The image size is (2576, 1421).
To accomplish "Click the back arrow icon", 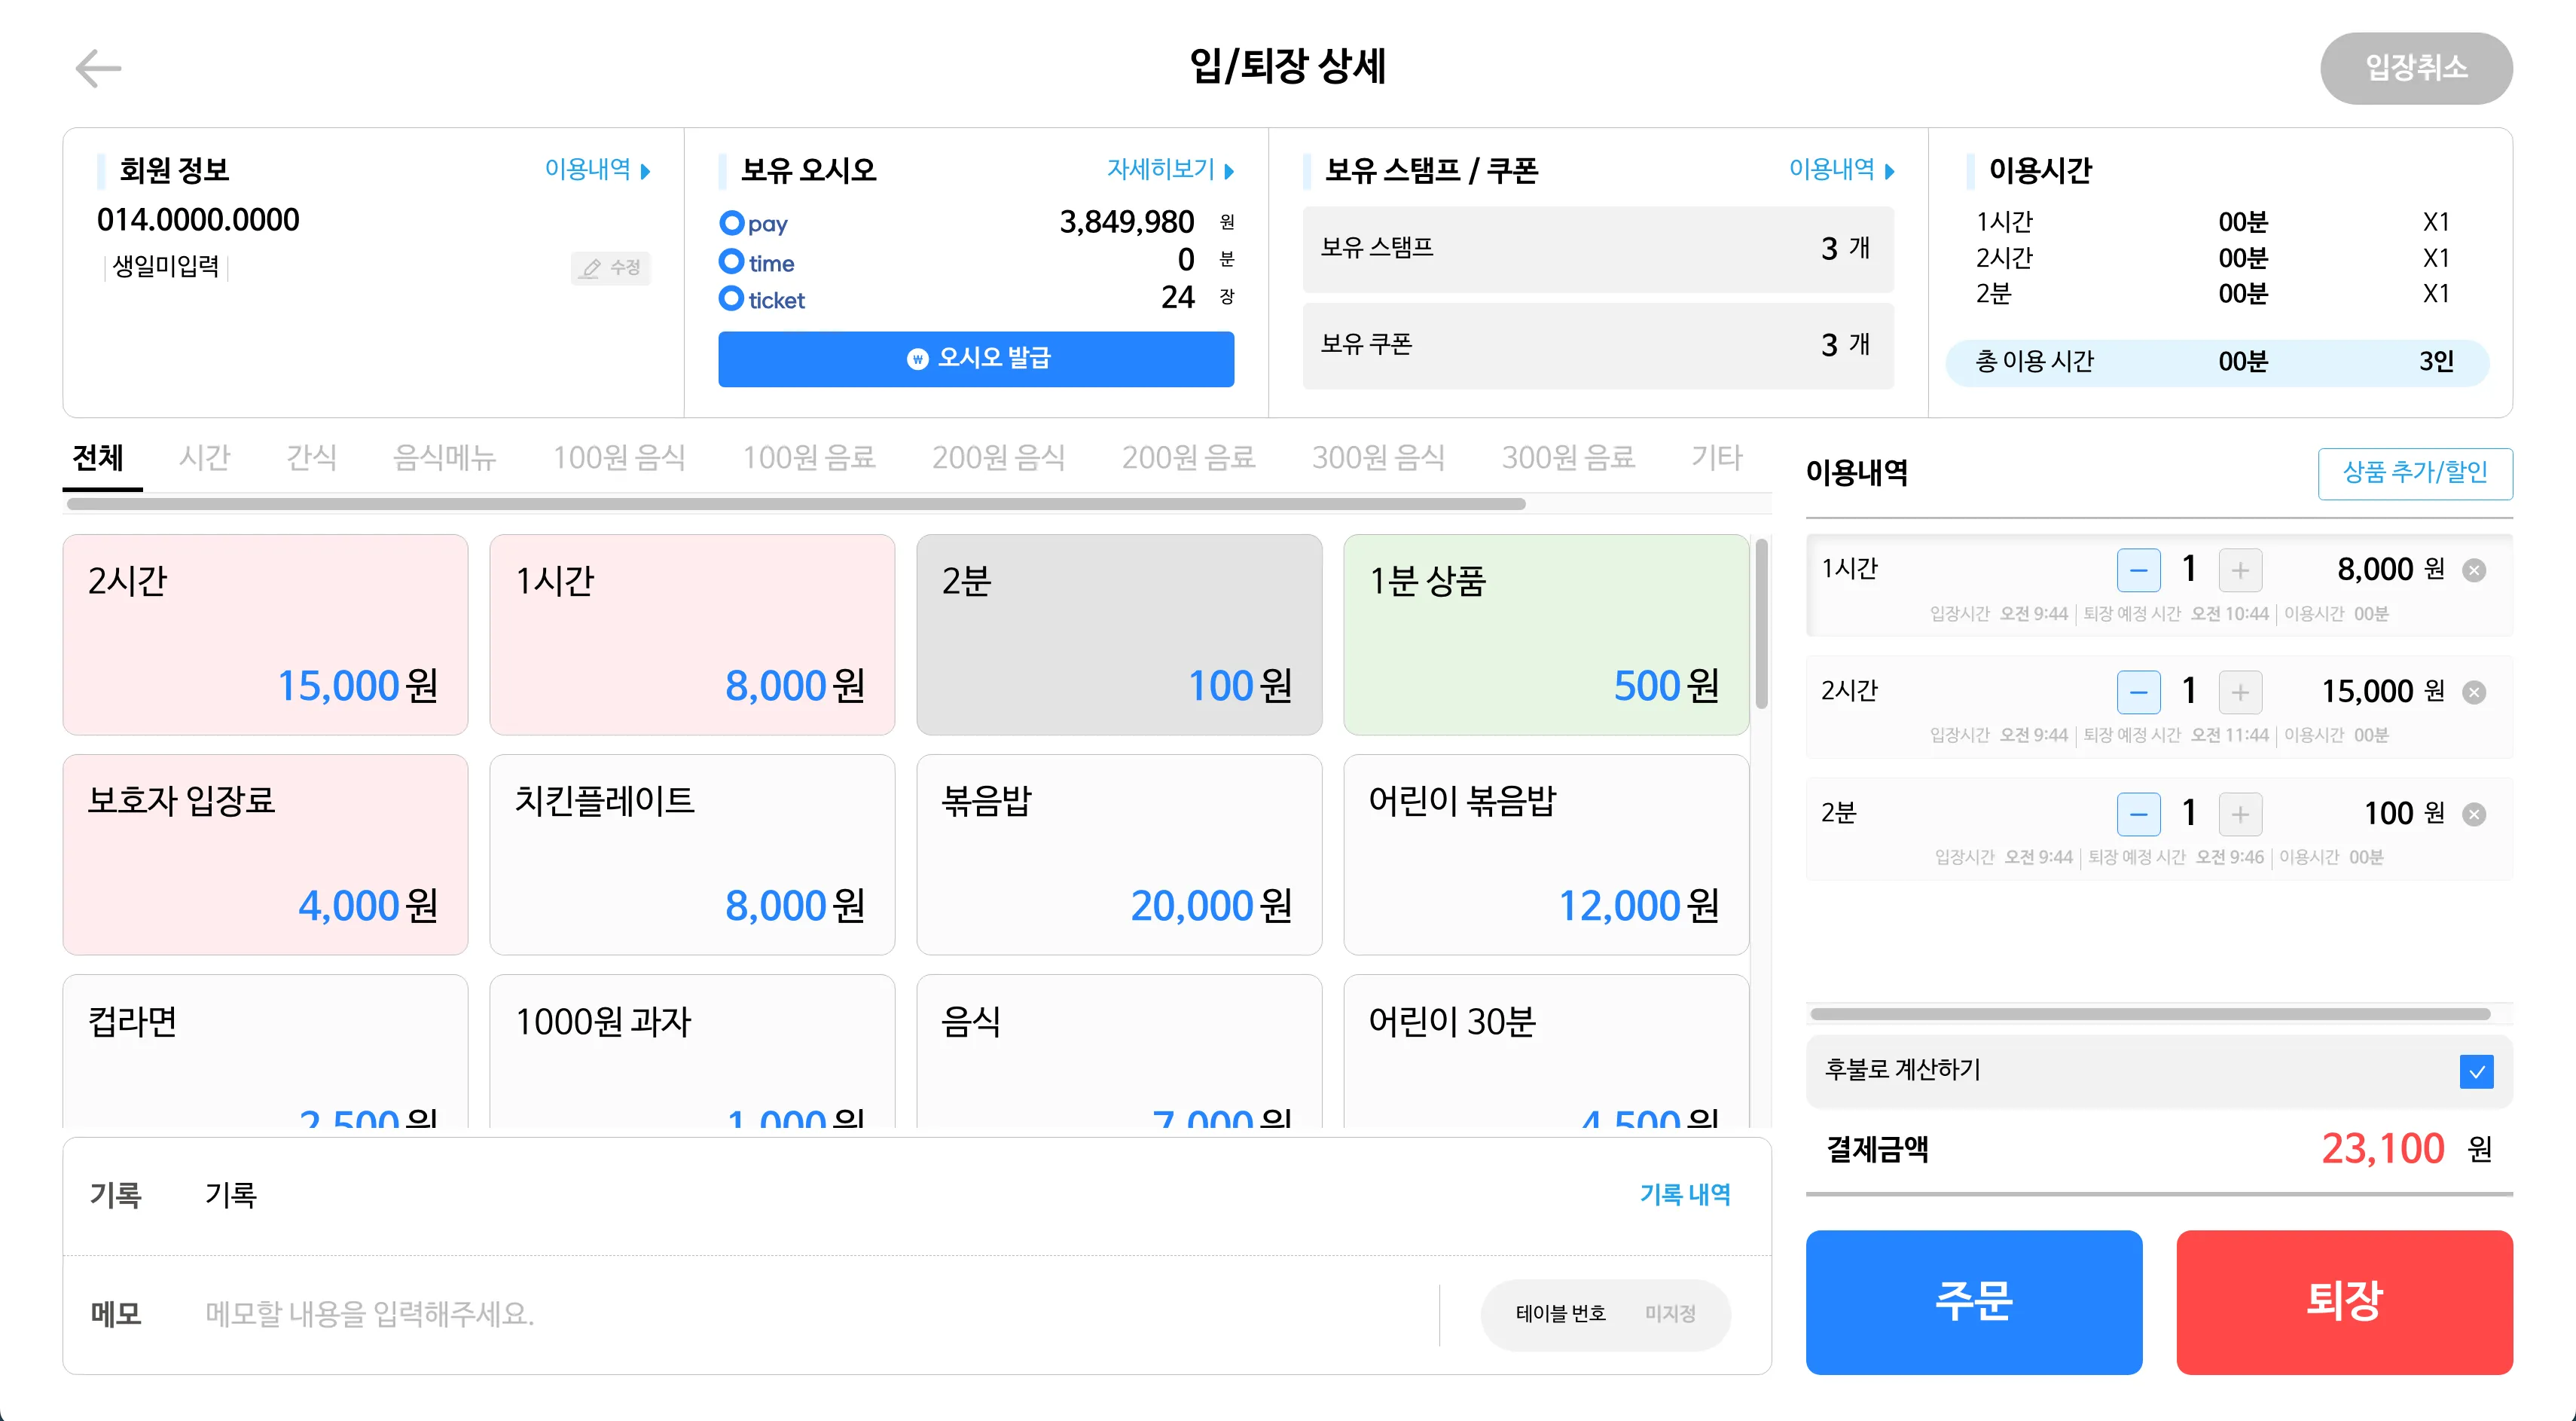I will 98,68.
